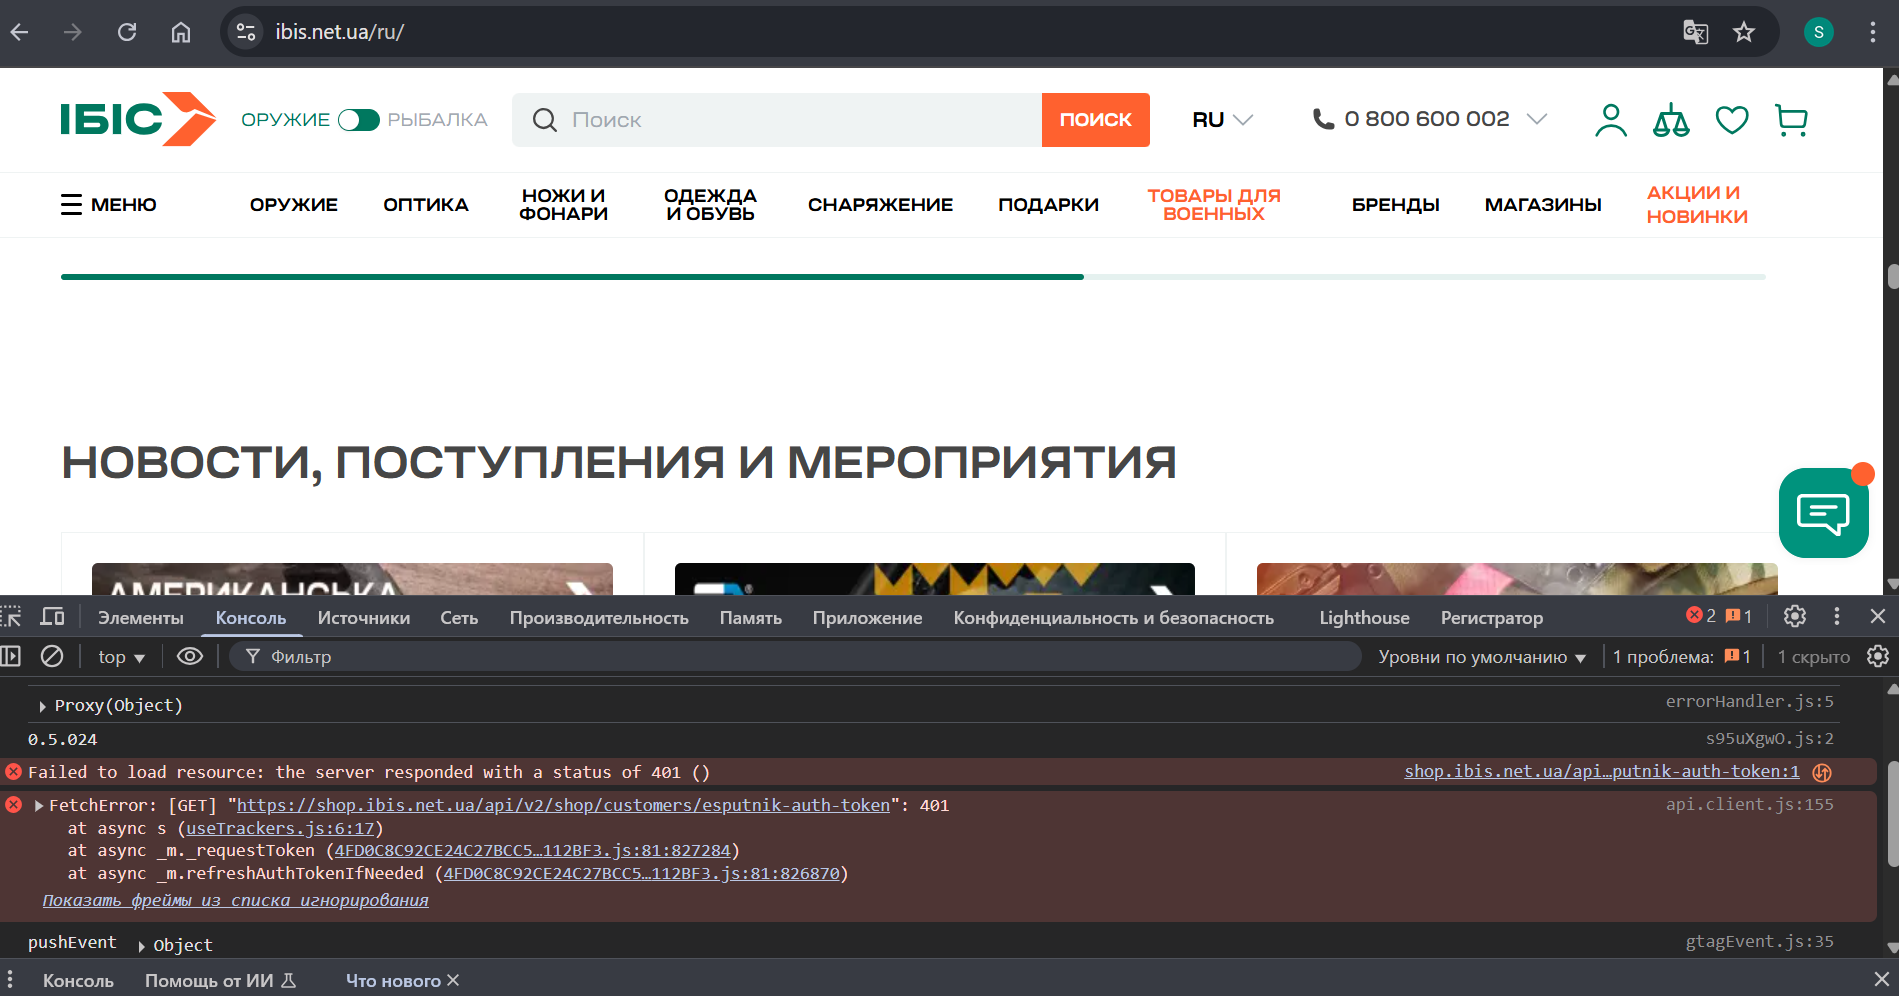The width and height of the screenshot is (1899, 996).
Task: Open the product comparison scales icon
Action: [x=1670, y=120]
